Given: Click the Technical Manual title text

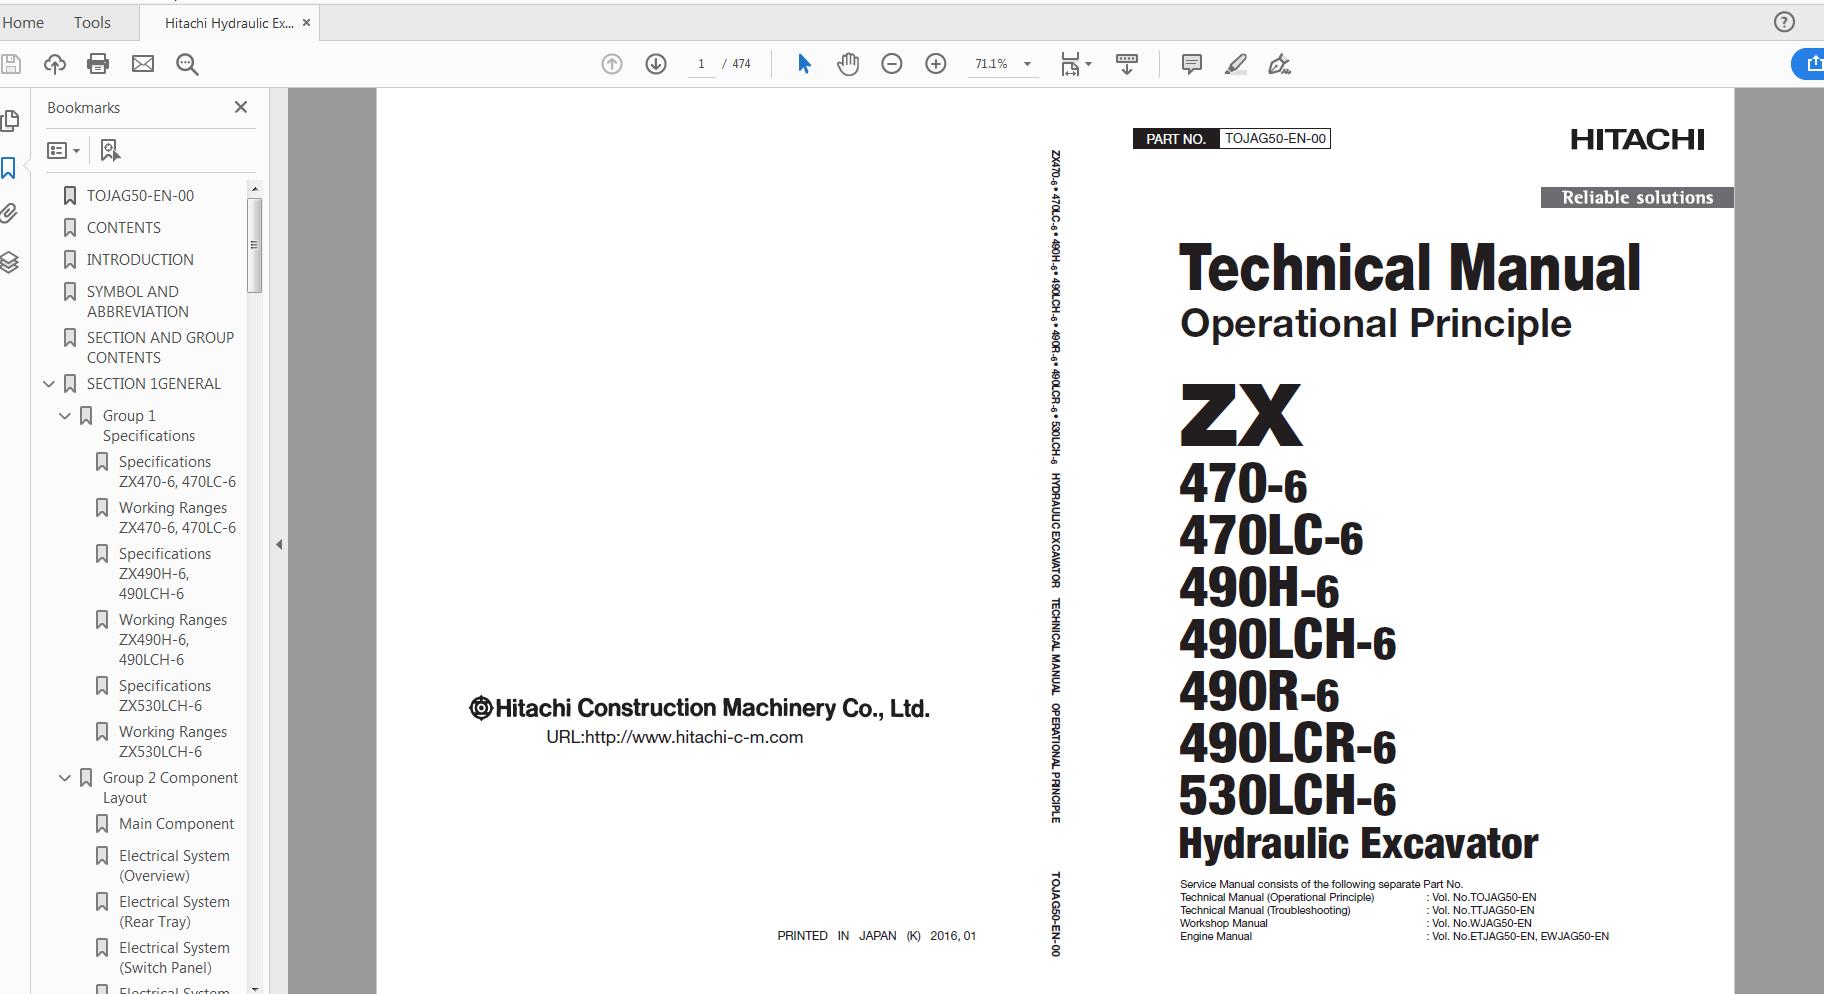Looking at the screenshot, I should pyautogui.click(x=1409, y=268).
